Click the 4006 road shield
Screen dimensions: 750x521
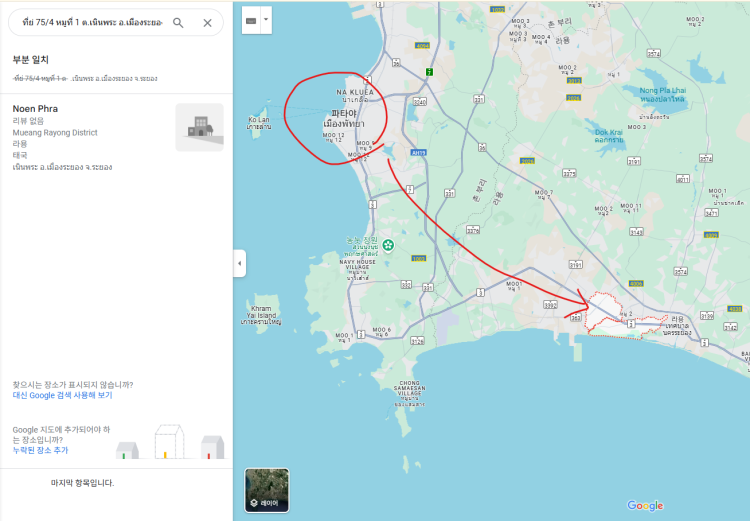[636, 284]
